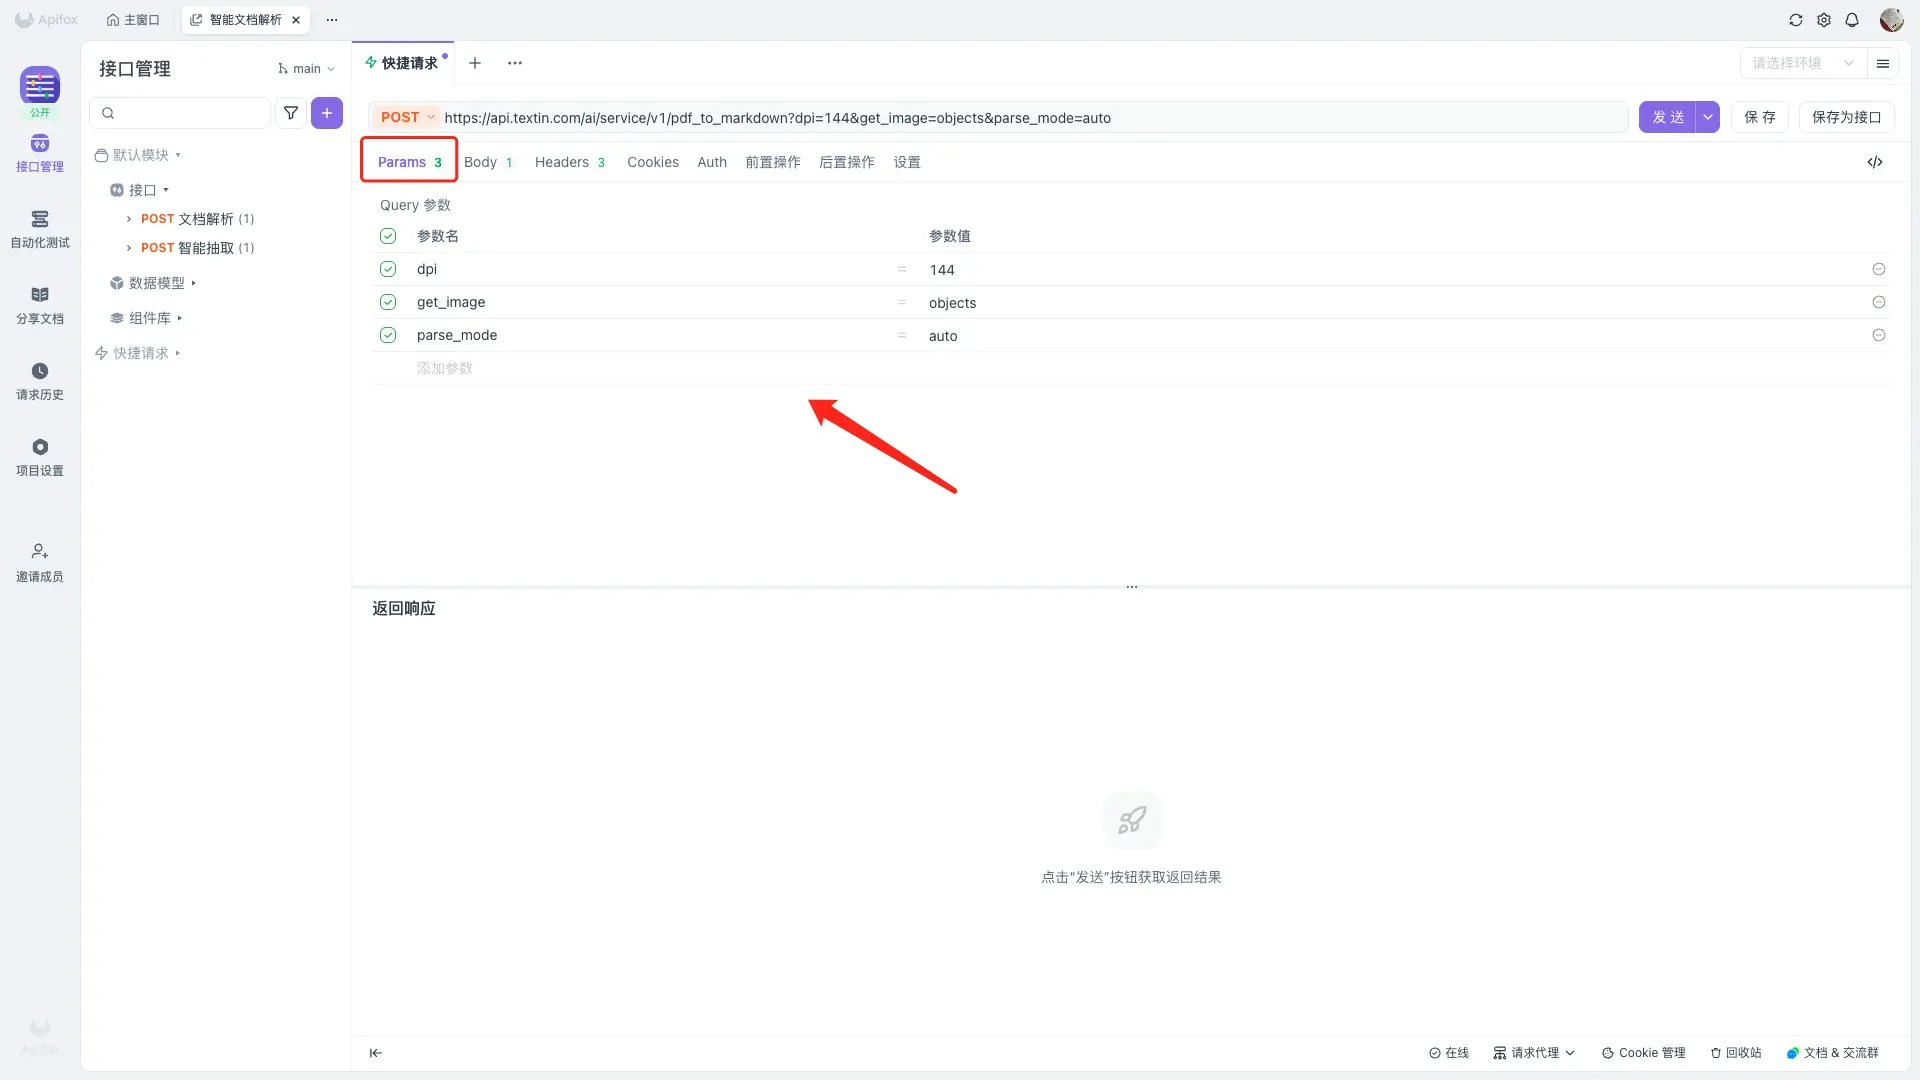Expand the POST 文档解析 tree item
Viewport: 1920px width, 1080px height.
pos(129,219)
